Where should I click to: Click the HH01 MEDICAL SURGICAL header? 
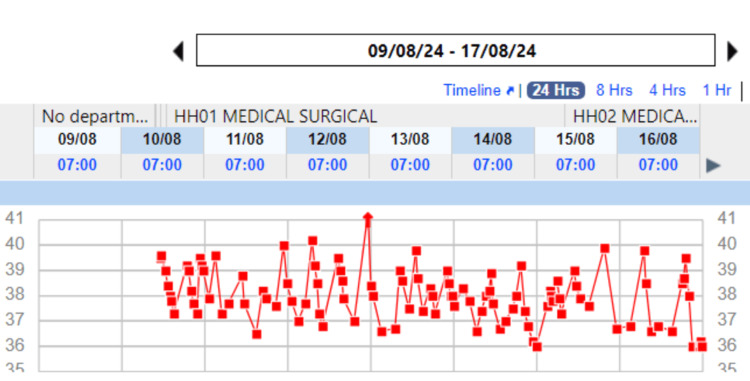[x=365, y=116]
